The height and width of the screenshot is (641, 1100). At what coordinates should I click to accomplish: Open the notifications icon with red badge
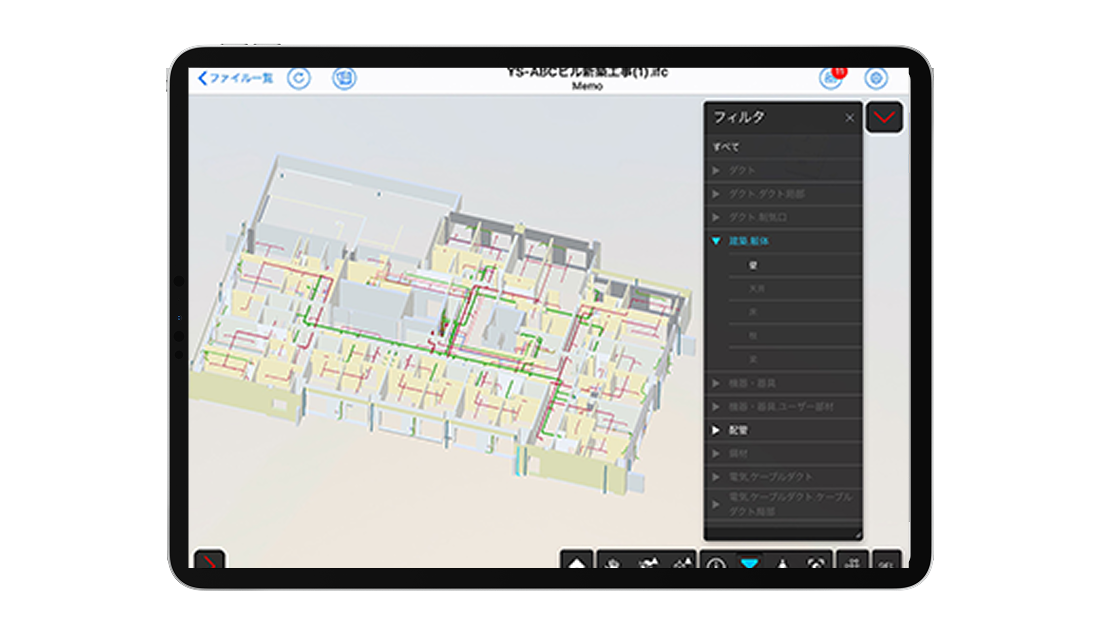(x=831, y=78)
